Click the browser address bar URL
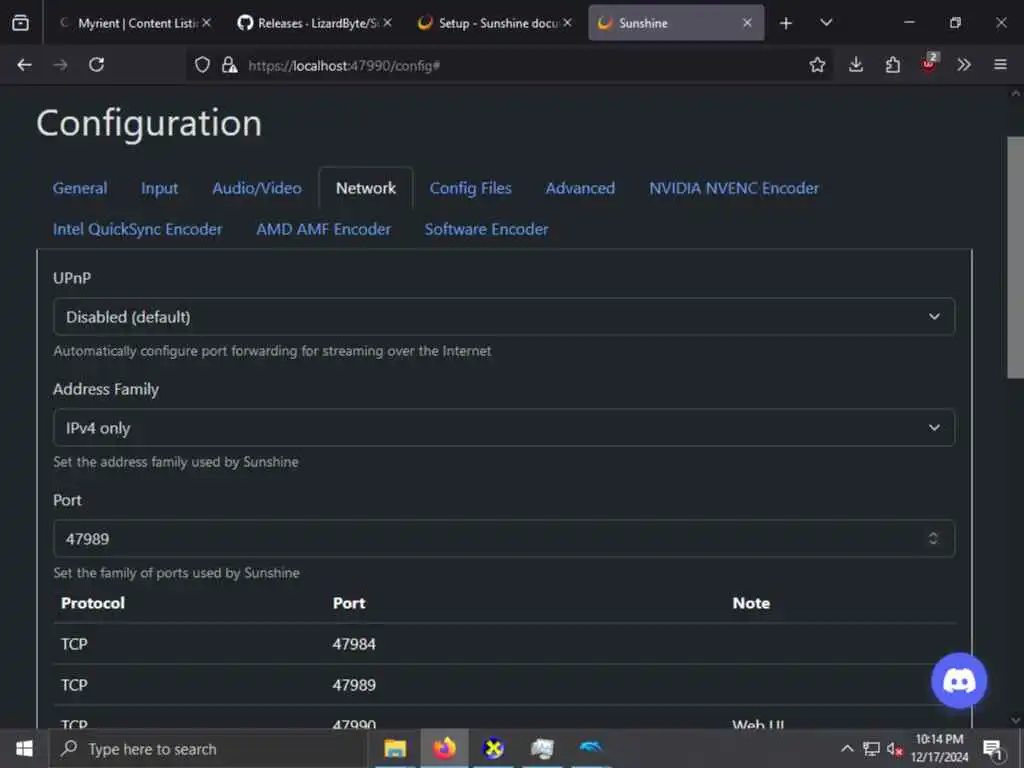 [x=344, y=65]
